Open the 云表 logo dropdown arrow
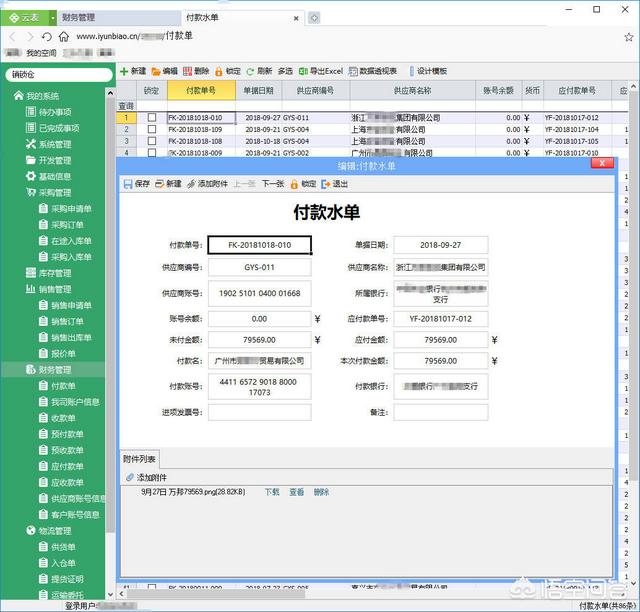This screenshot has width=640, height=612. point(53,18)
